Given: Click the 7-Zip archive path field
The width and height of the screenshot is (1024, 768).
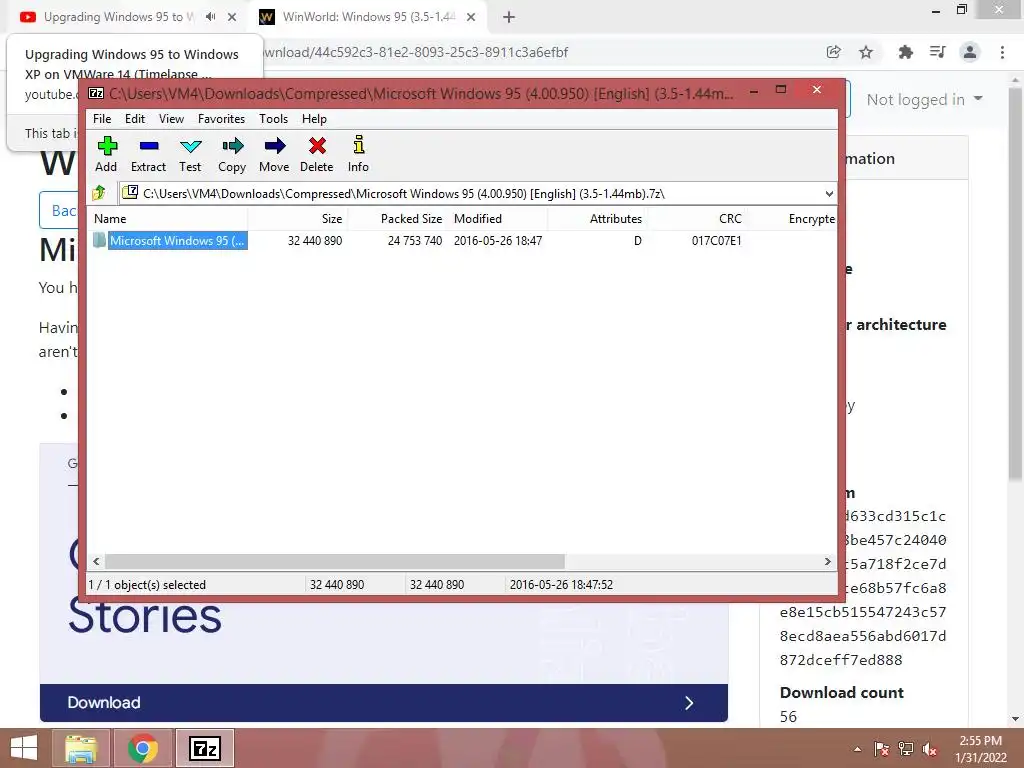Looking at the screenshot, I should [477, 193].
